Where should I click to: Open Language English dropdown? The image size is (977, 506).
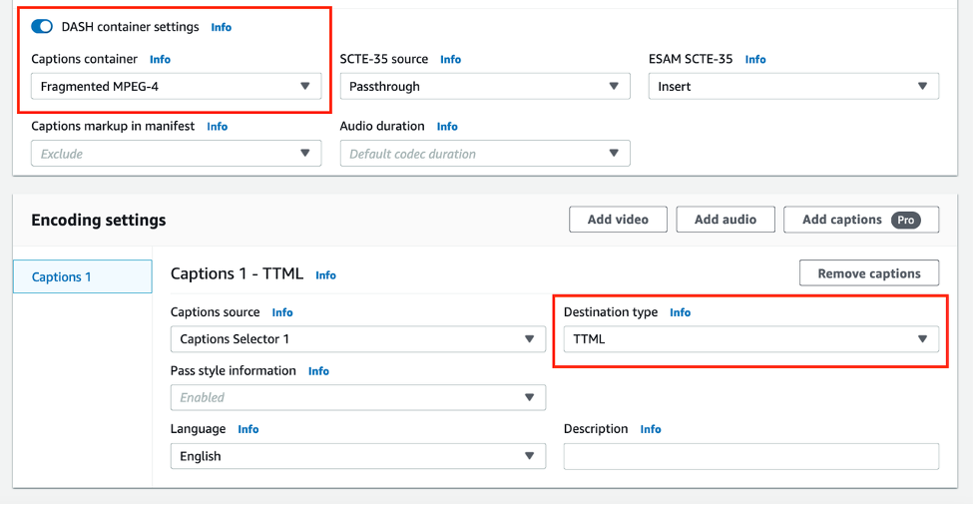pyautogui.click(x=358, y=456)
